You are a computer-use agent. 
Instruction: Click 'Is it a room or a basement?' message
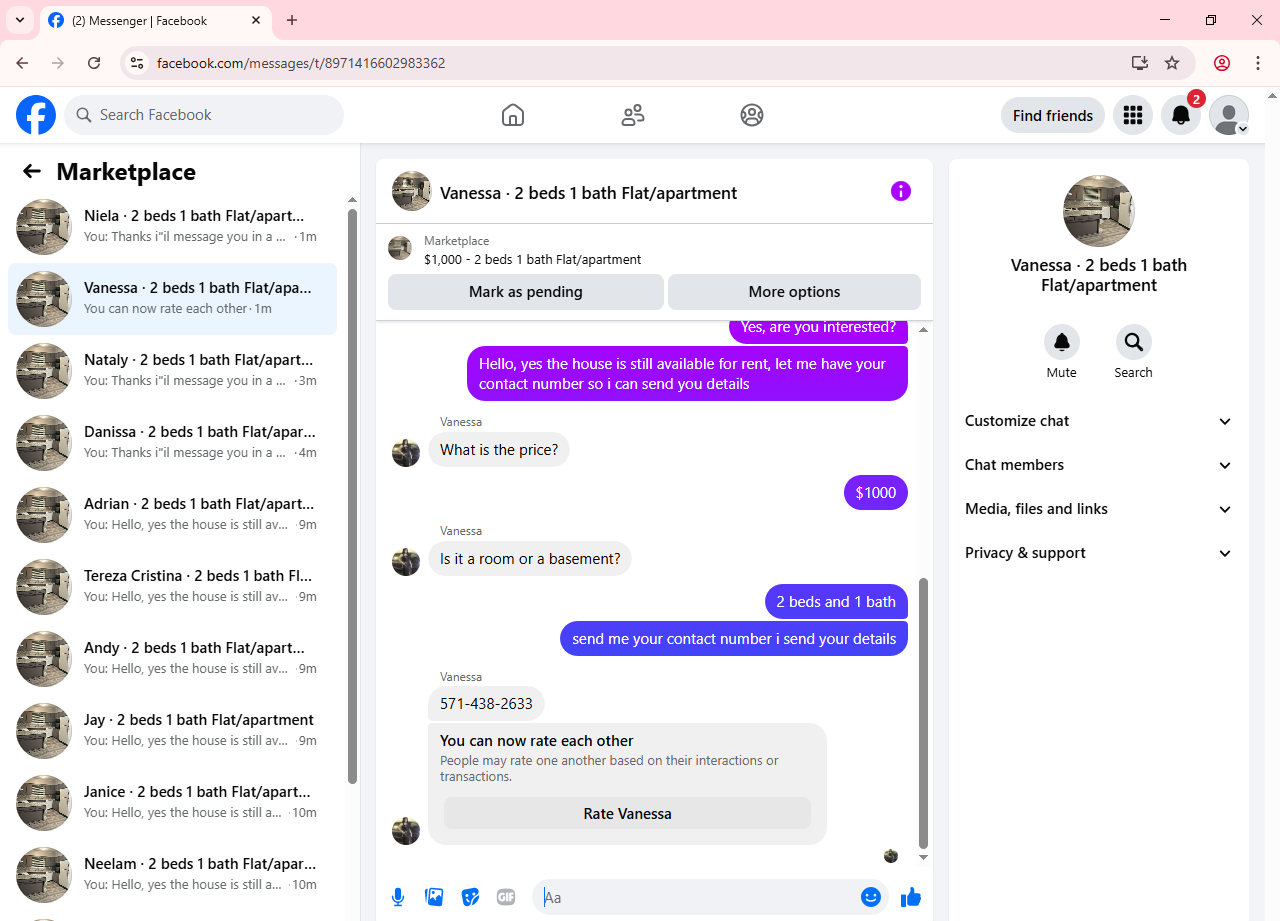pyautogui.click(x=530, y=559)
